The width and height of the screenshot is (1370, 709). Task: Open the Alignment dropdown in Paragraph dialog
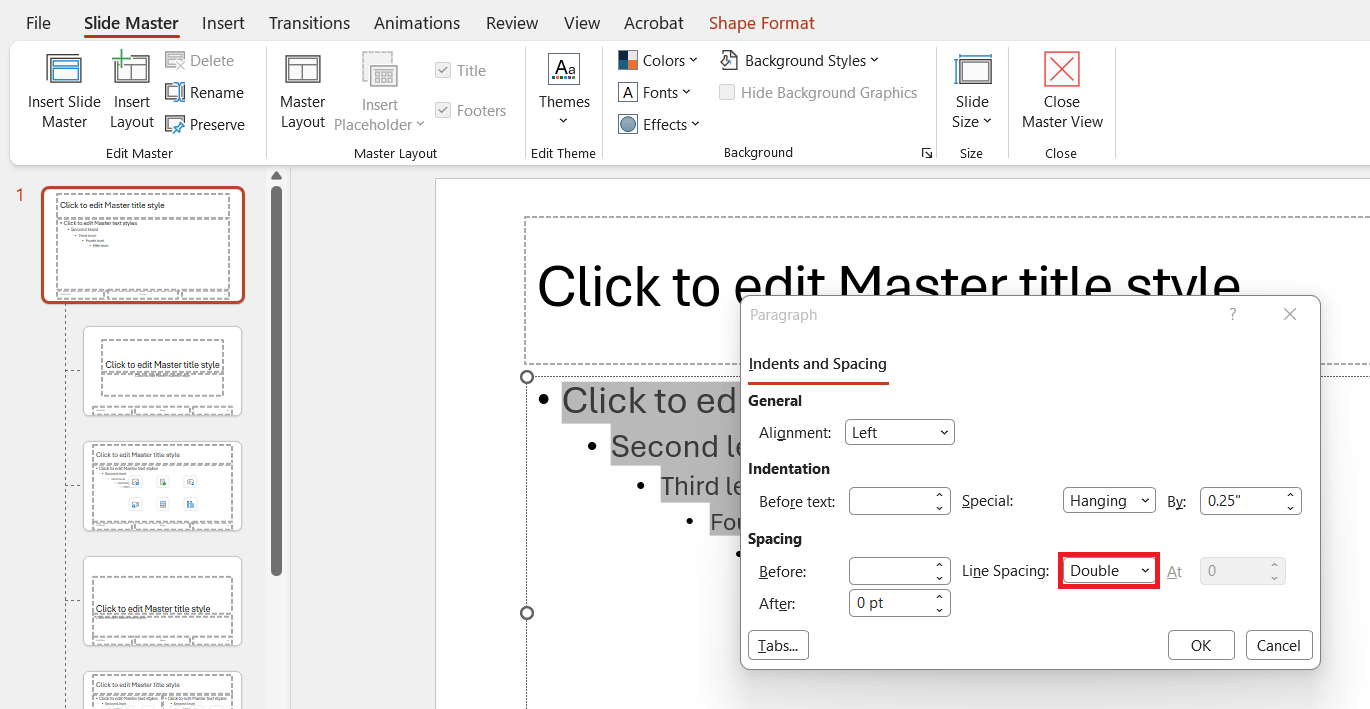click(900, 433)
